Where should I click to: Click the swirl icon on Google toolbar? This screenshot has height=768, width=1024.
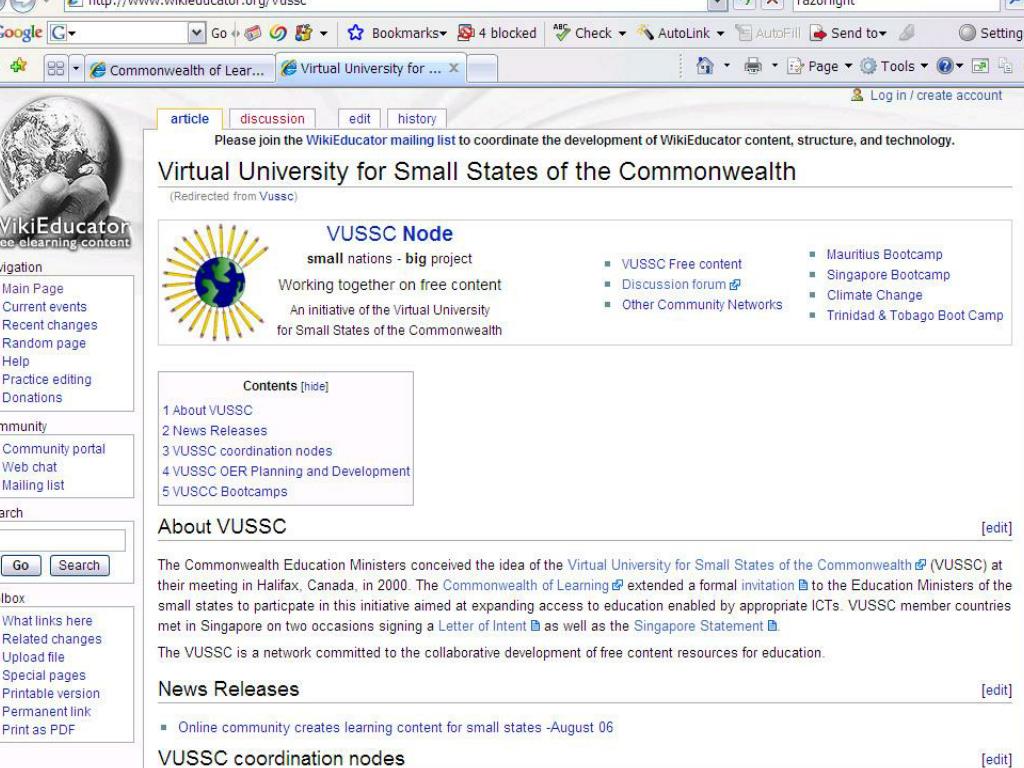click(278, 33)
